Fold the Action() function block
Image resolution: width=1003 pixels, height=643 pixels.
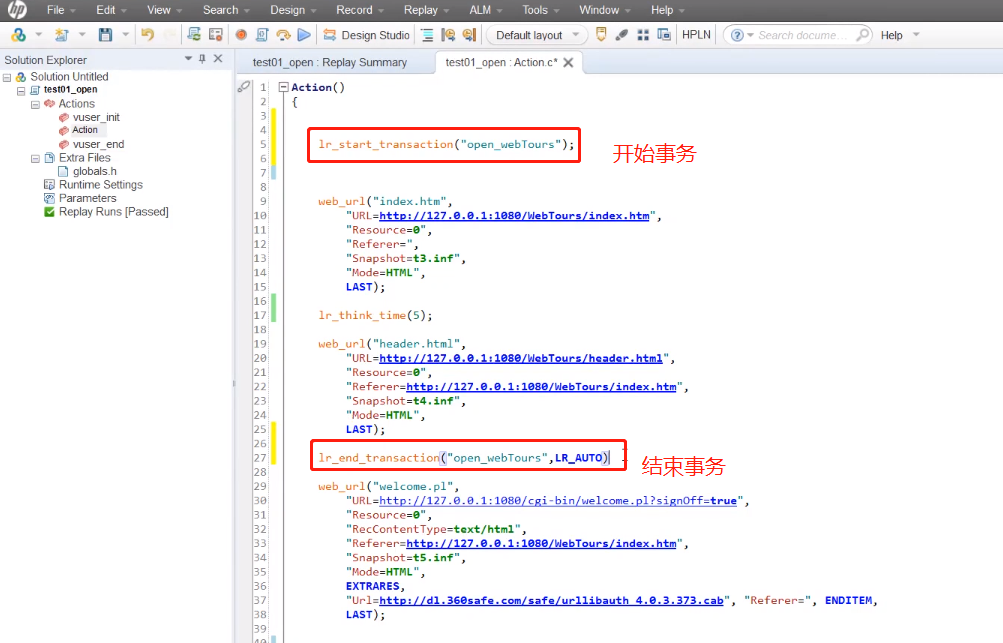[x=283, y=87]
